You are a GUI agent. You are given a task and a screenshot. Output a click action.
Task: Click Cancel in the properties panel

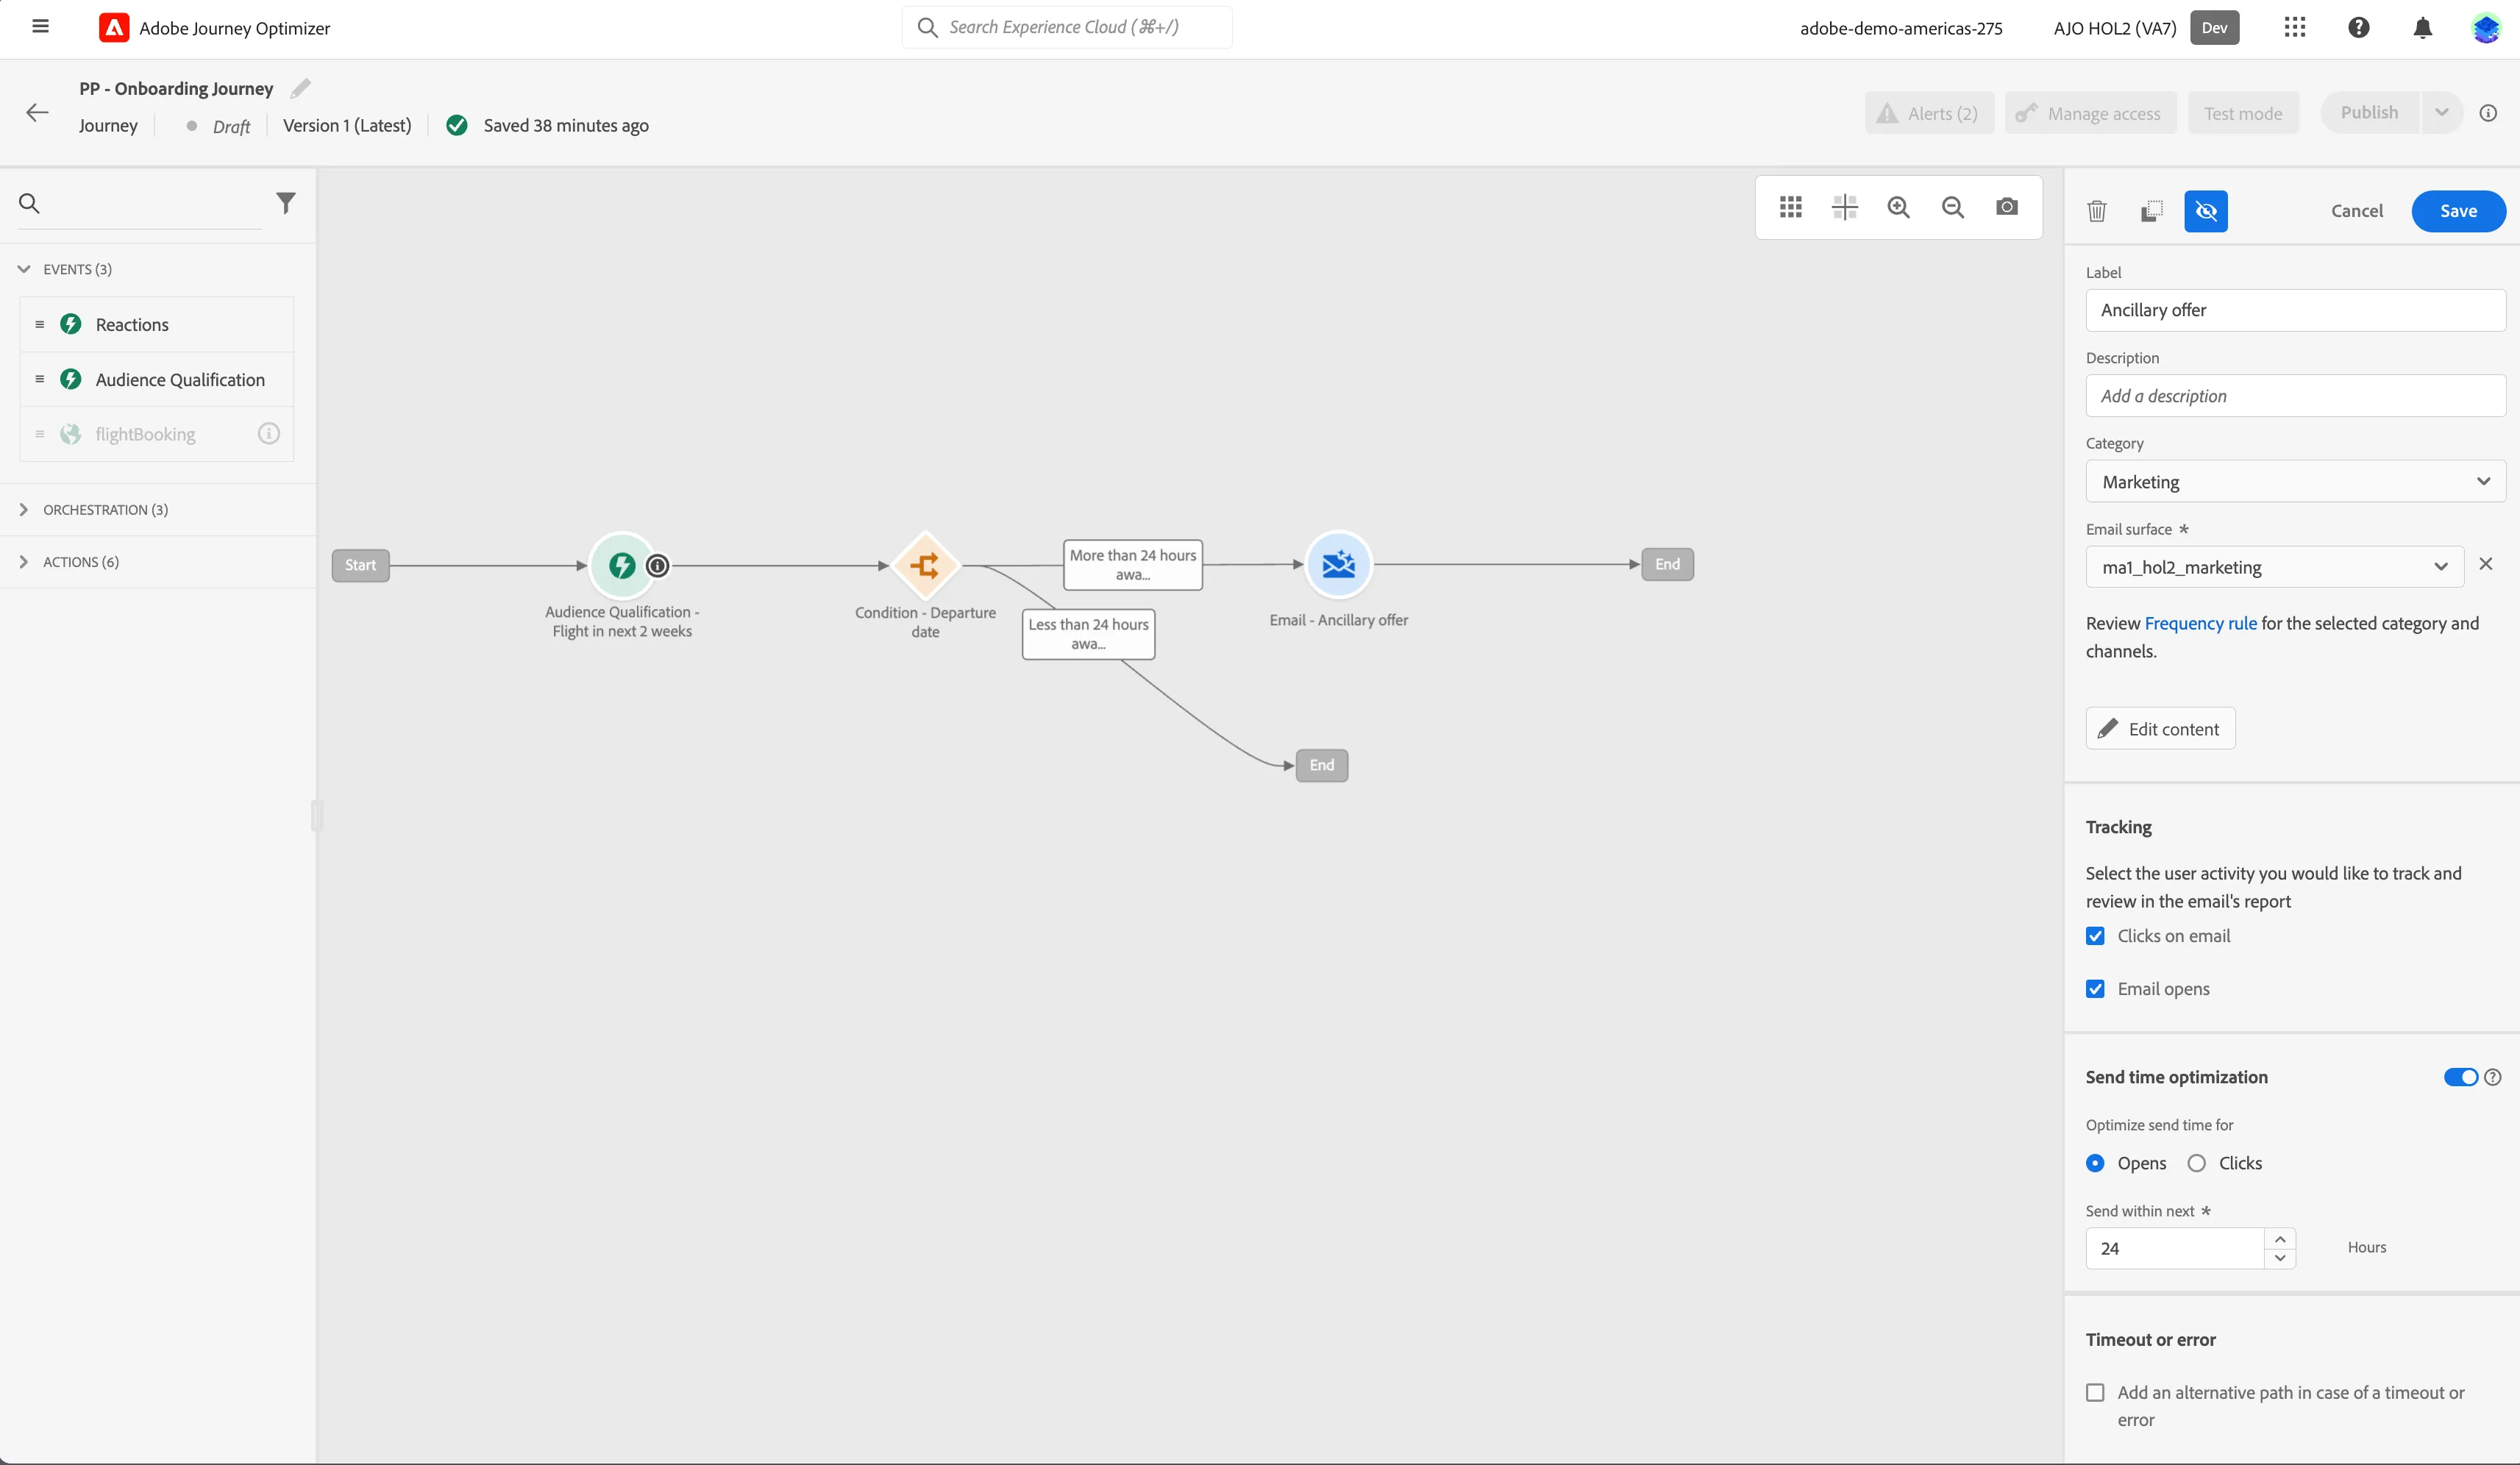2356,211
